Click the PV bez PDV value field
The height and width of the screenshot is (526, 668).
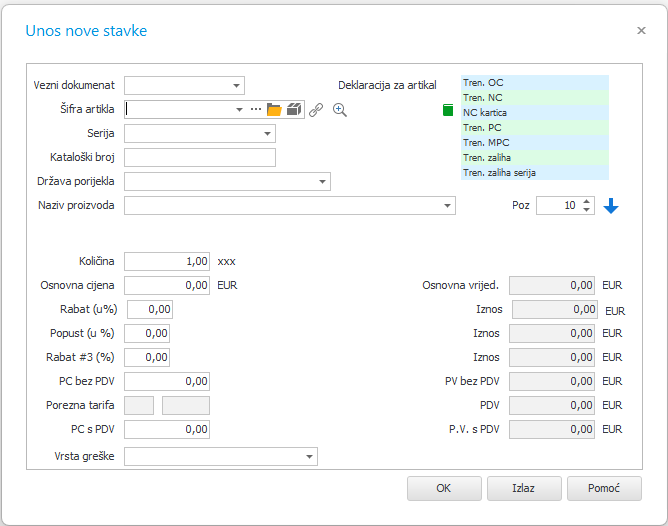pyautogui.click(x=552, y=381)
